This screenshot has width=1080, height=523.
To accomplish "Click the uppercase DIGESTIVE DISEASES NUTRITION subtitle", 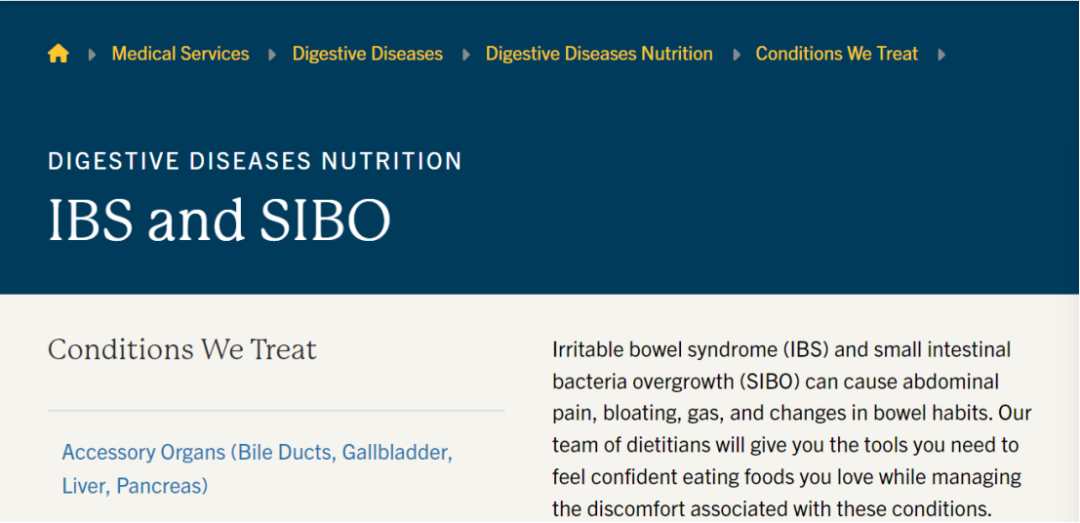I will pyautogui.click(x=255, y=161).
